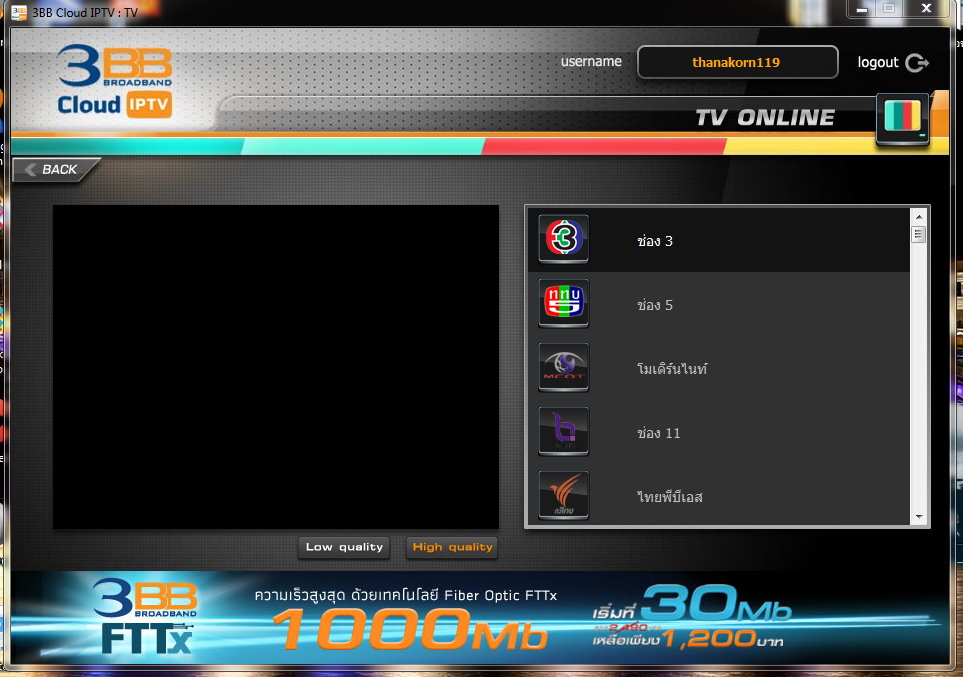Click the channel list scroll down arrow
This screenshot has height=677, width=963.
coord(919,517)
